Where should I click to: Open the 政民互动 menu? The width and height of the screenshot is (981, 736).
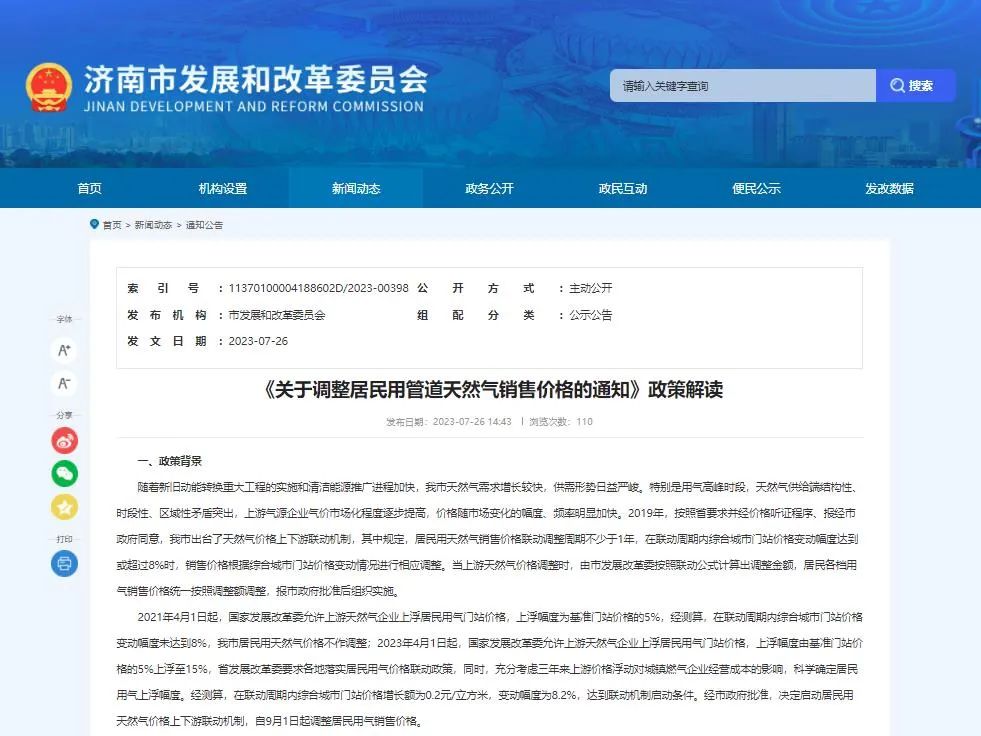623,188
